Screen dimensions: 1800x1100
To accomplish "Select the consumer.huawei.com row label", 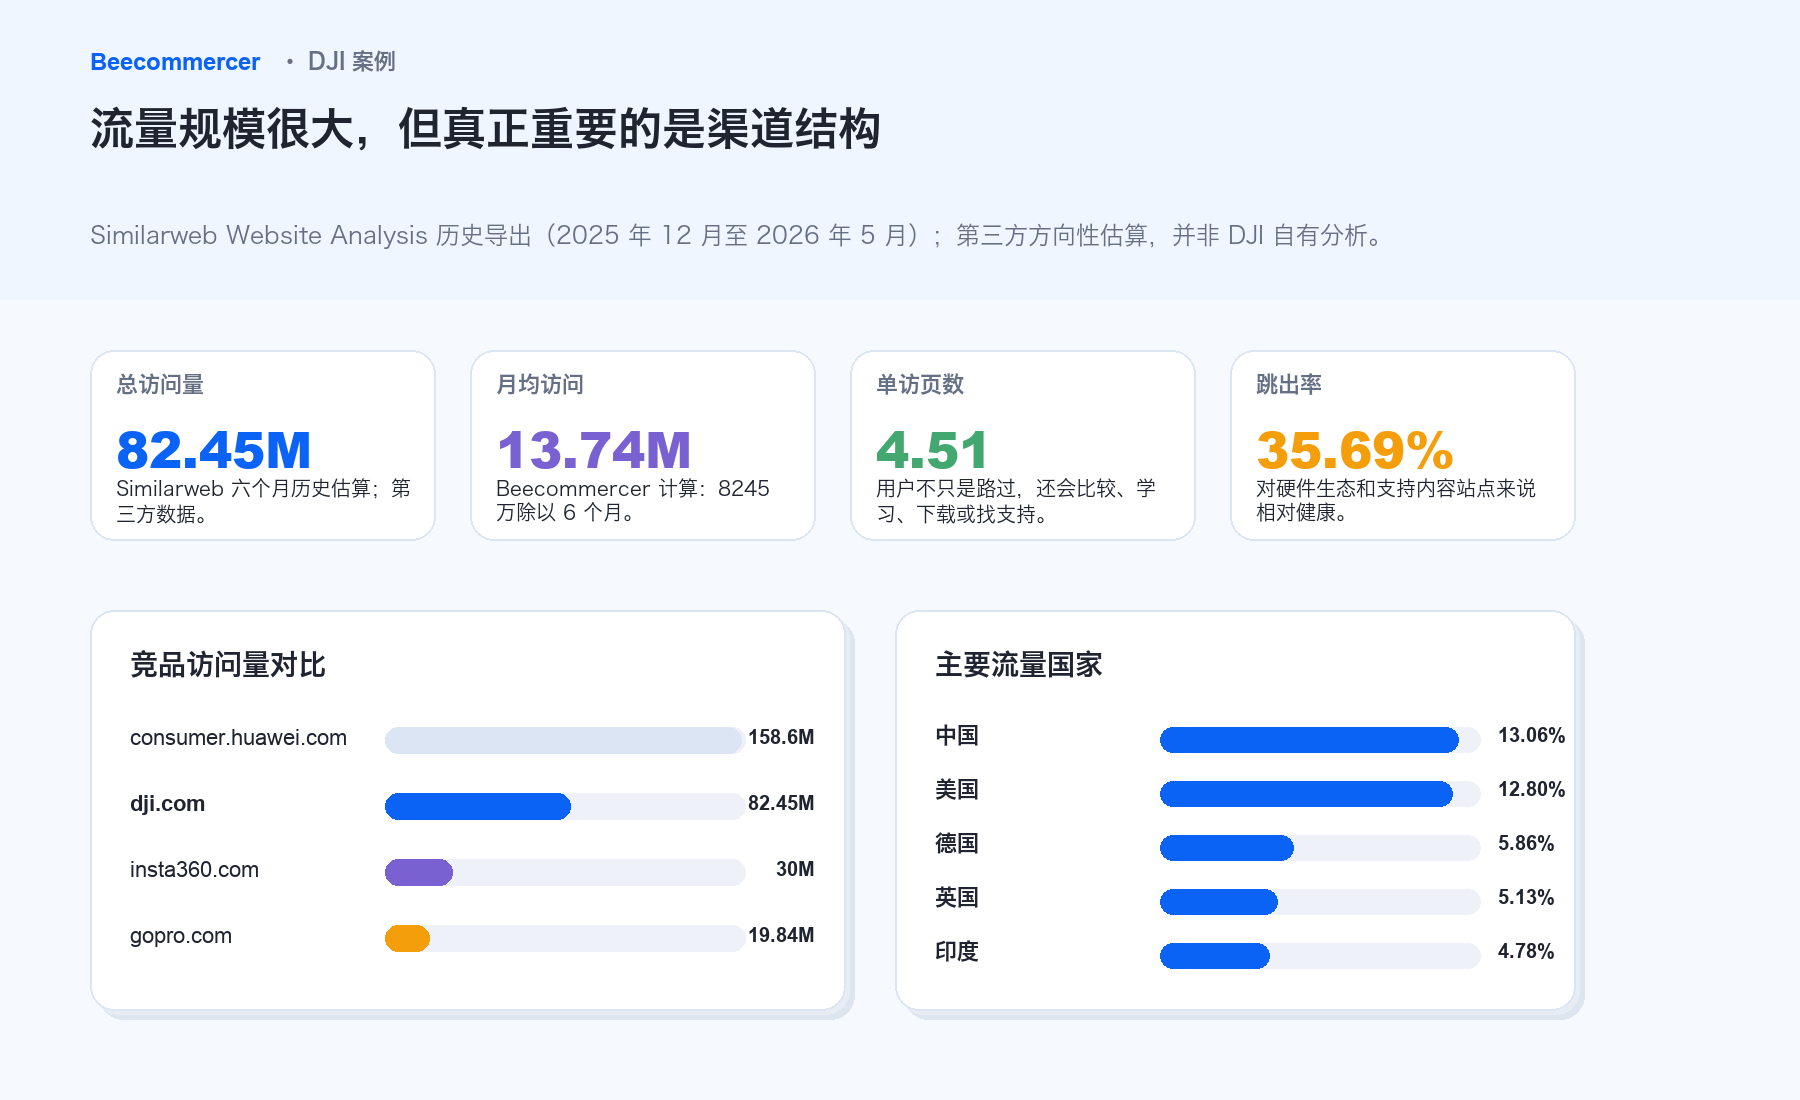I will coord(238,738).
